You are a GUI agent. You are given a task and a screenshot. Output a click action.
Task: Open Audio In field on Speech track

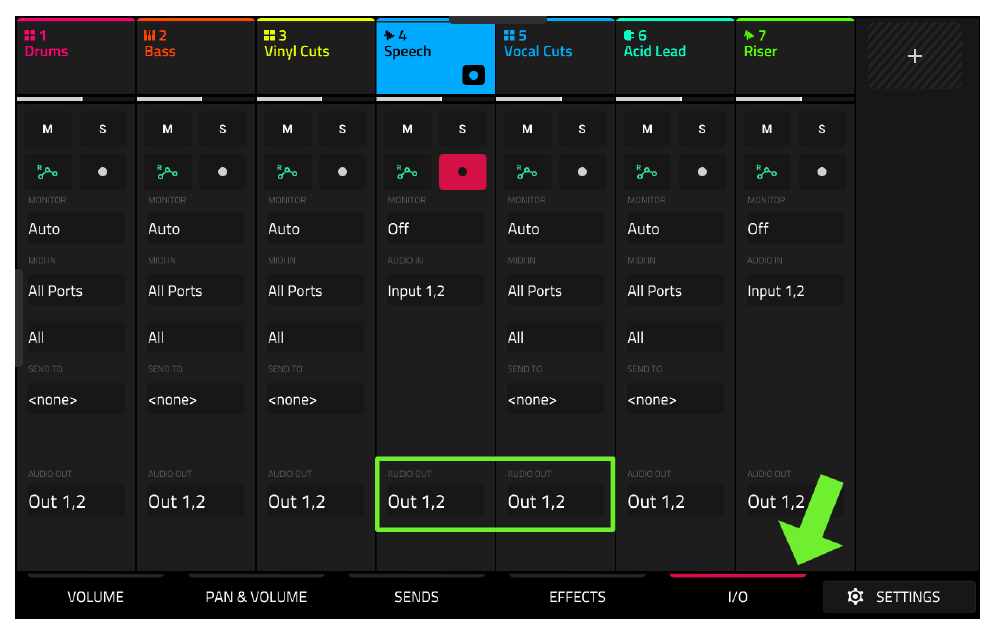(x=435, y=290)
